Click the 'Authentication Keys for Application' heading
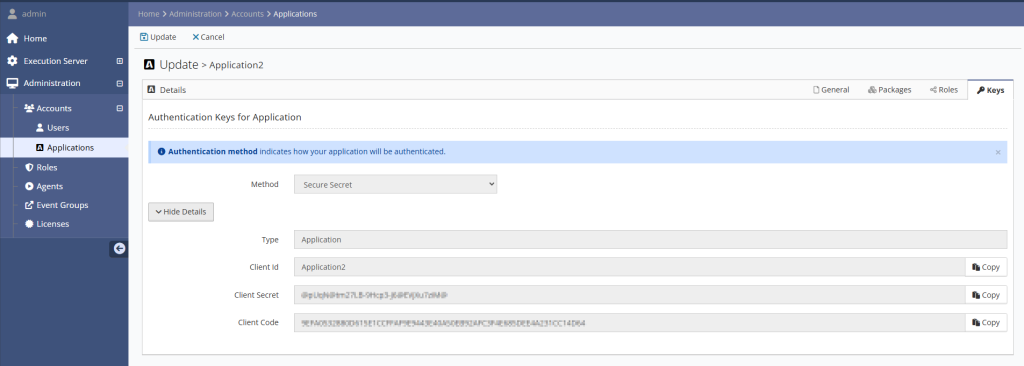The image size is (1024, 366). pos(225,118)
